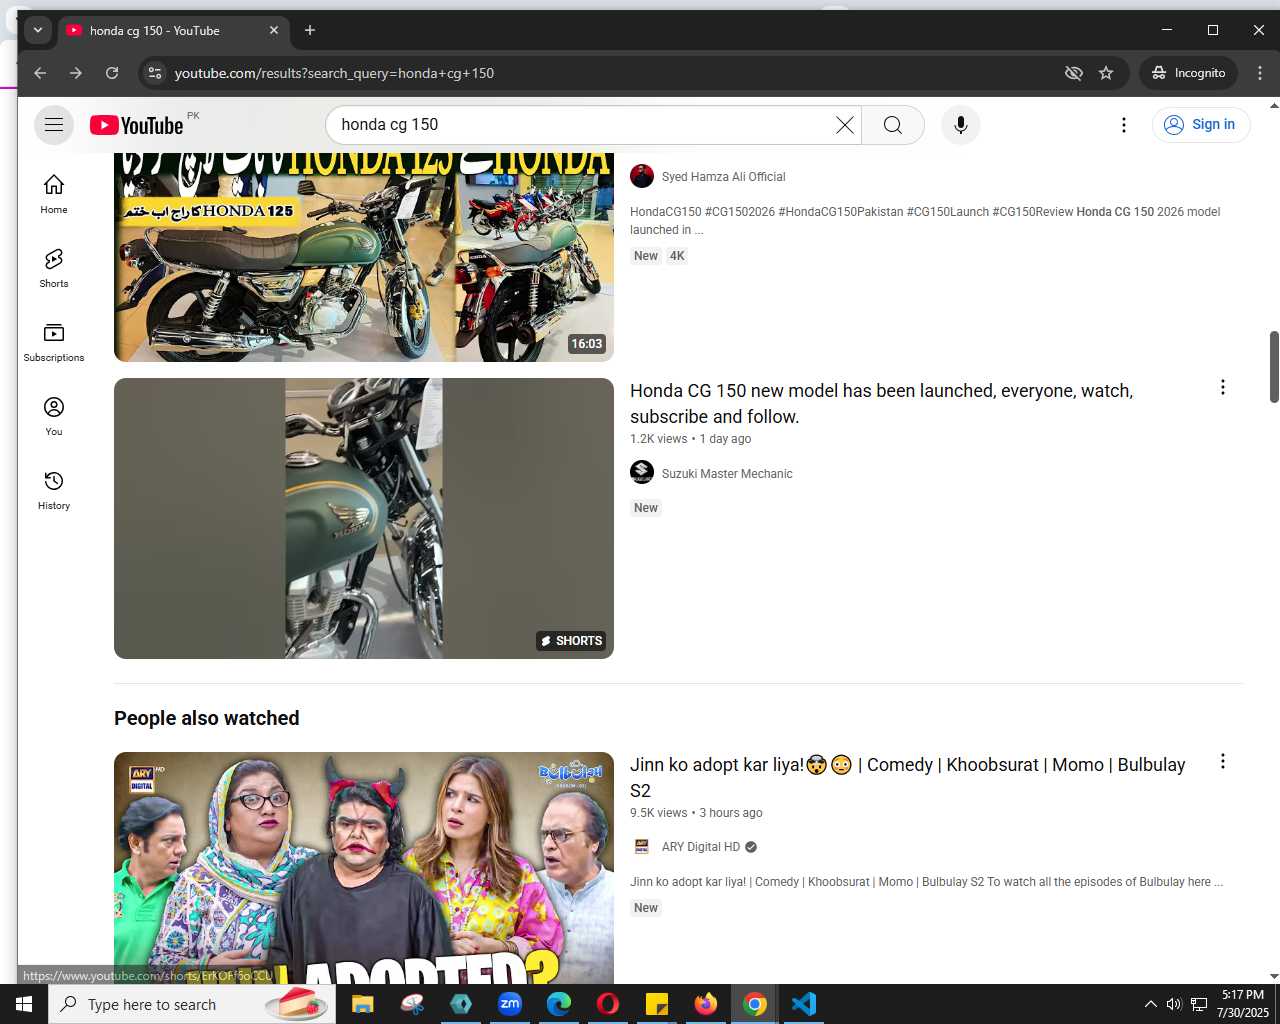1280x1024 pixels.
Task: Open the YouTube guide hamburger menu
Action: point(54,125)
